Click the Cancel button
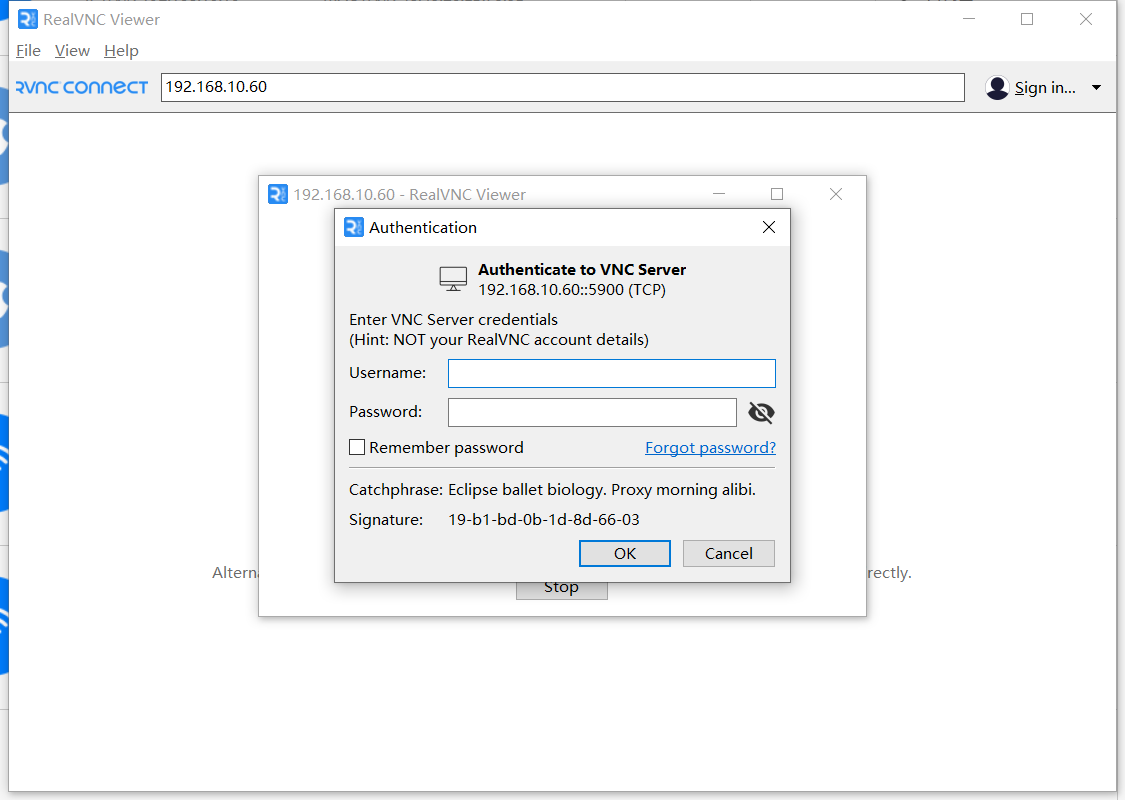 point(728,553)
